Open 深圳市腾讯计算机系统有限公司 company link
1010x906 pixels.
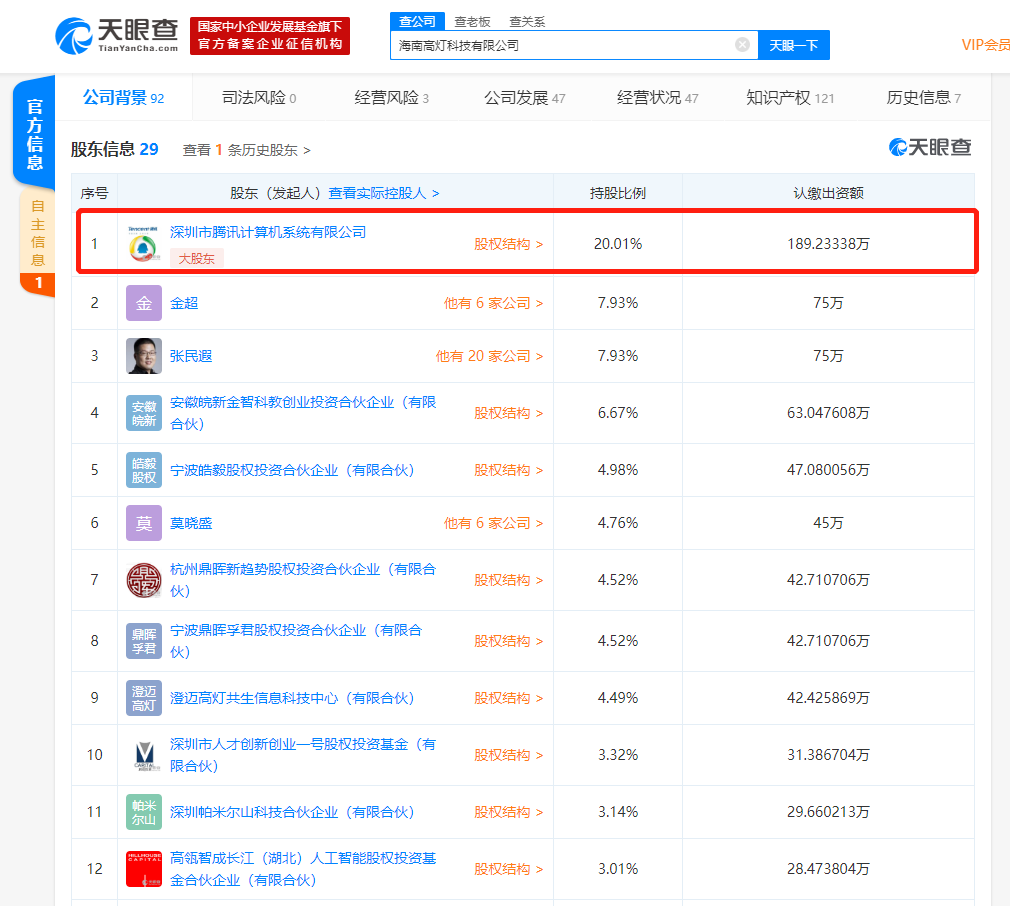click(x=268, y=232)
